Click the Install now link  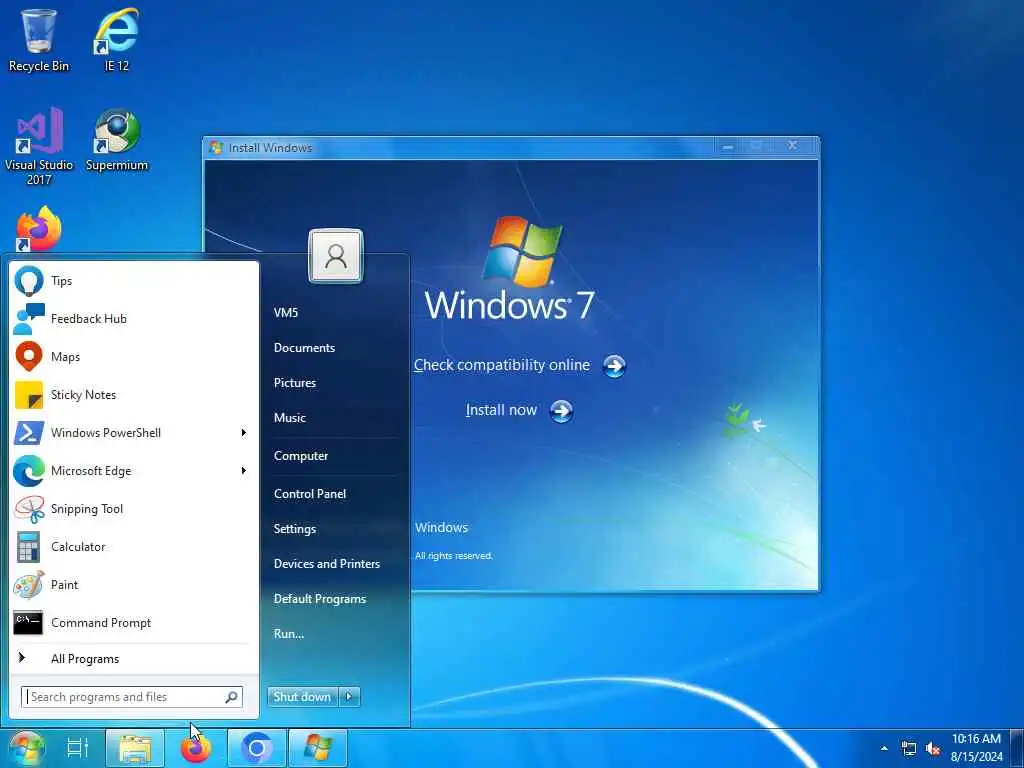coord(501,410)
